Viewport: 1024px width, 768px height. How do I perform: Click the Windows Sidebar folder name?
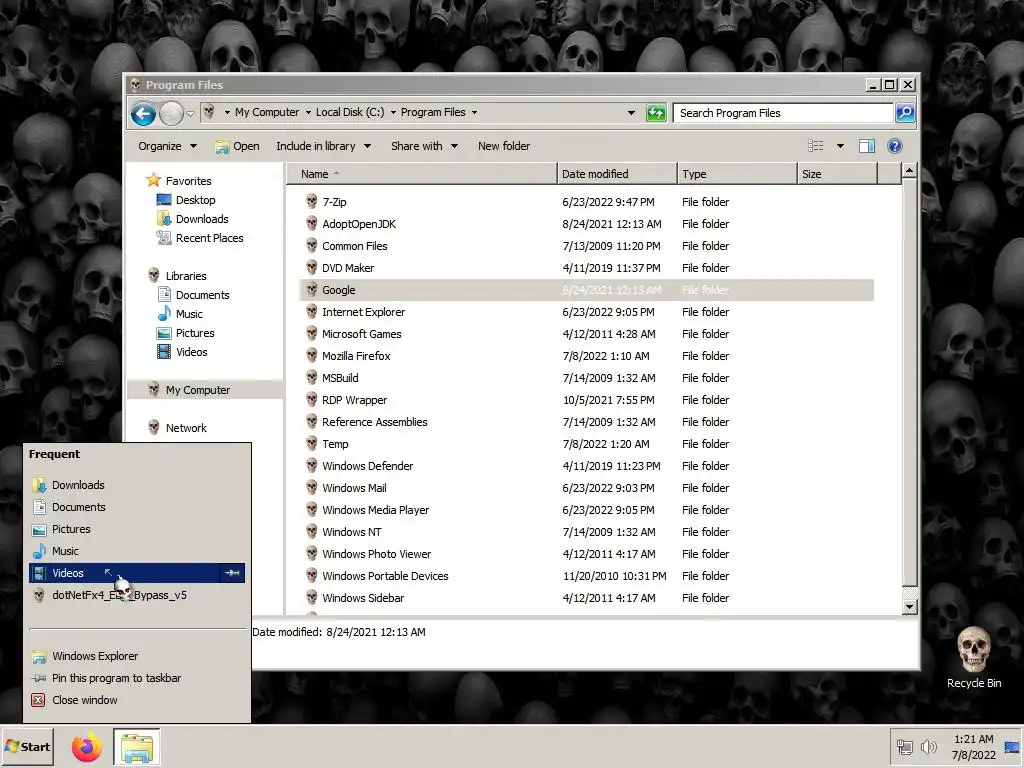[x=362, y=598]
